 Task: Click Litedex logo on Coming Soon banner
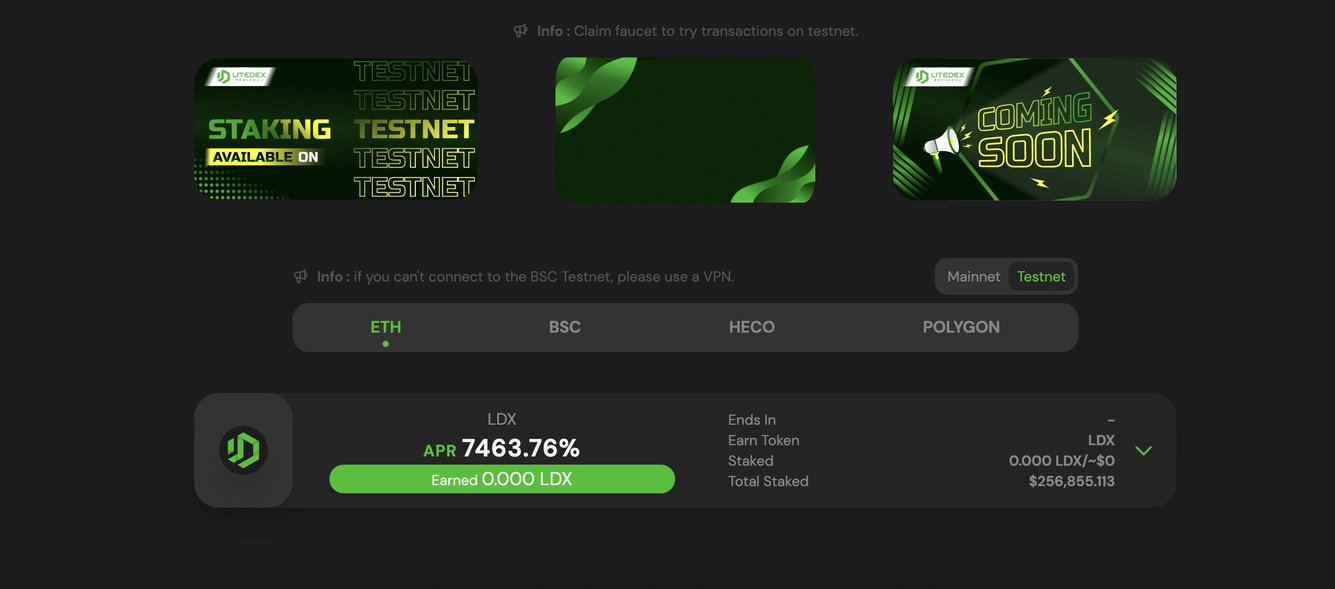939,76
